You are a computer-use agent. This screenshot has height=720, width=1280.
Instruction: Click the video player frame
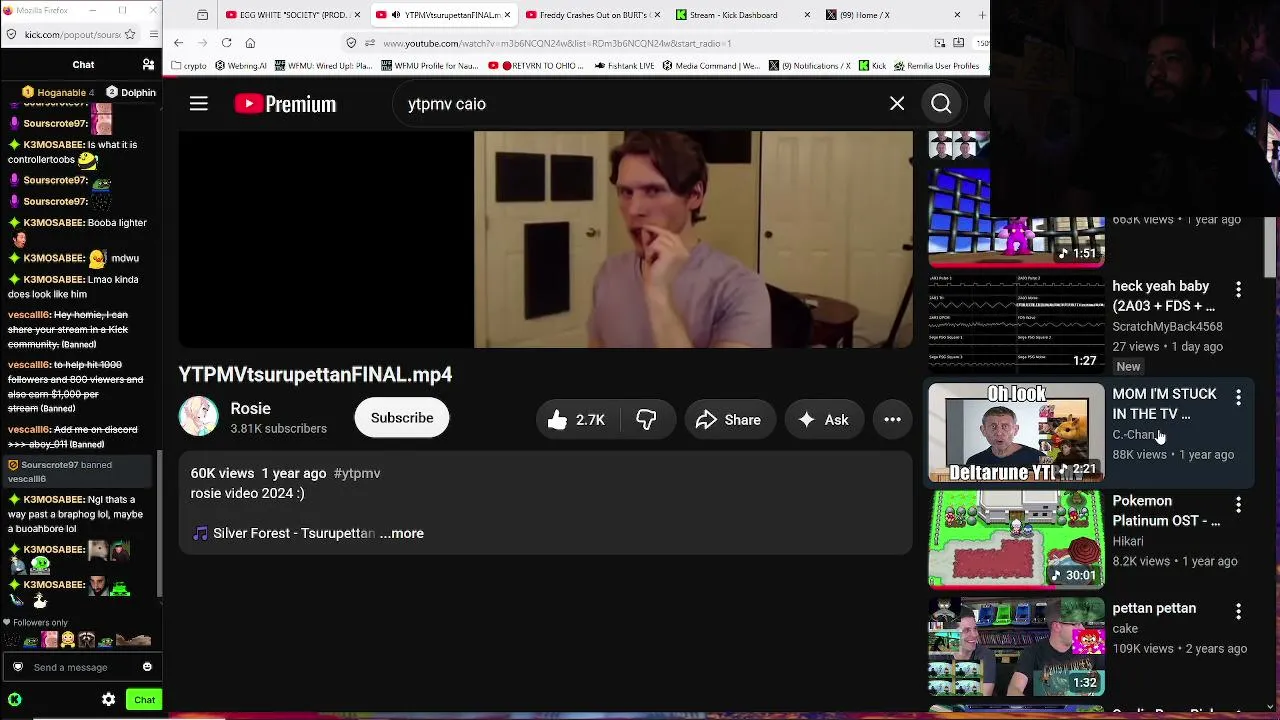tap(545, 240)
